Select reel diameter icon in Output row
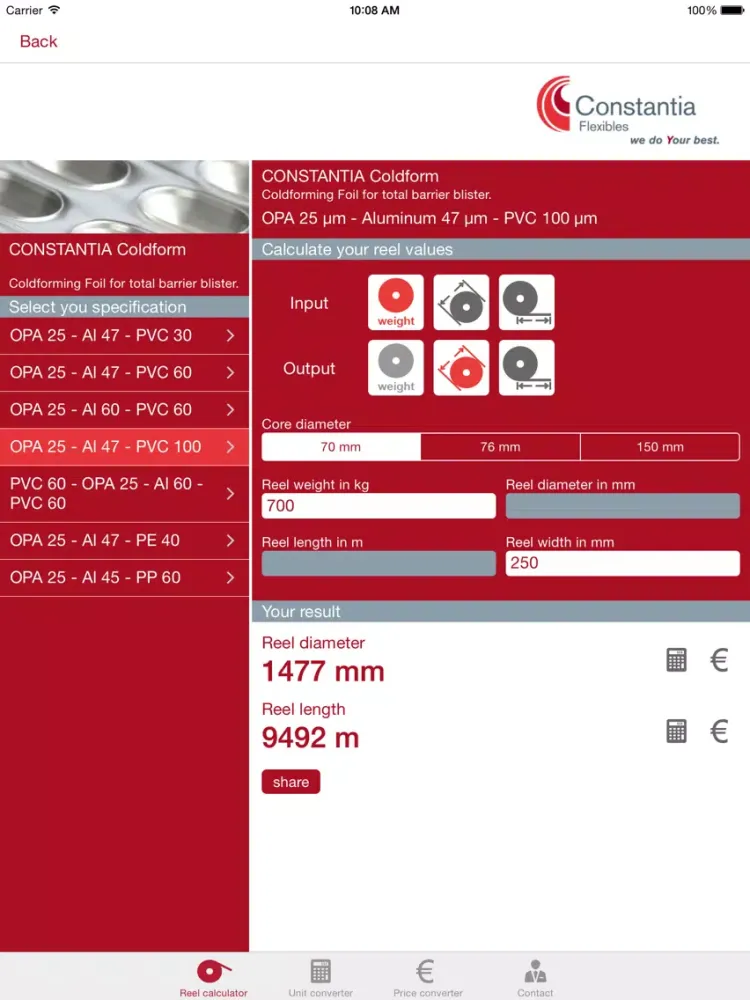The height and width of the screenshot is (1000, 750). pyautogui.click(x=461, y=367)
